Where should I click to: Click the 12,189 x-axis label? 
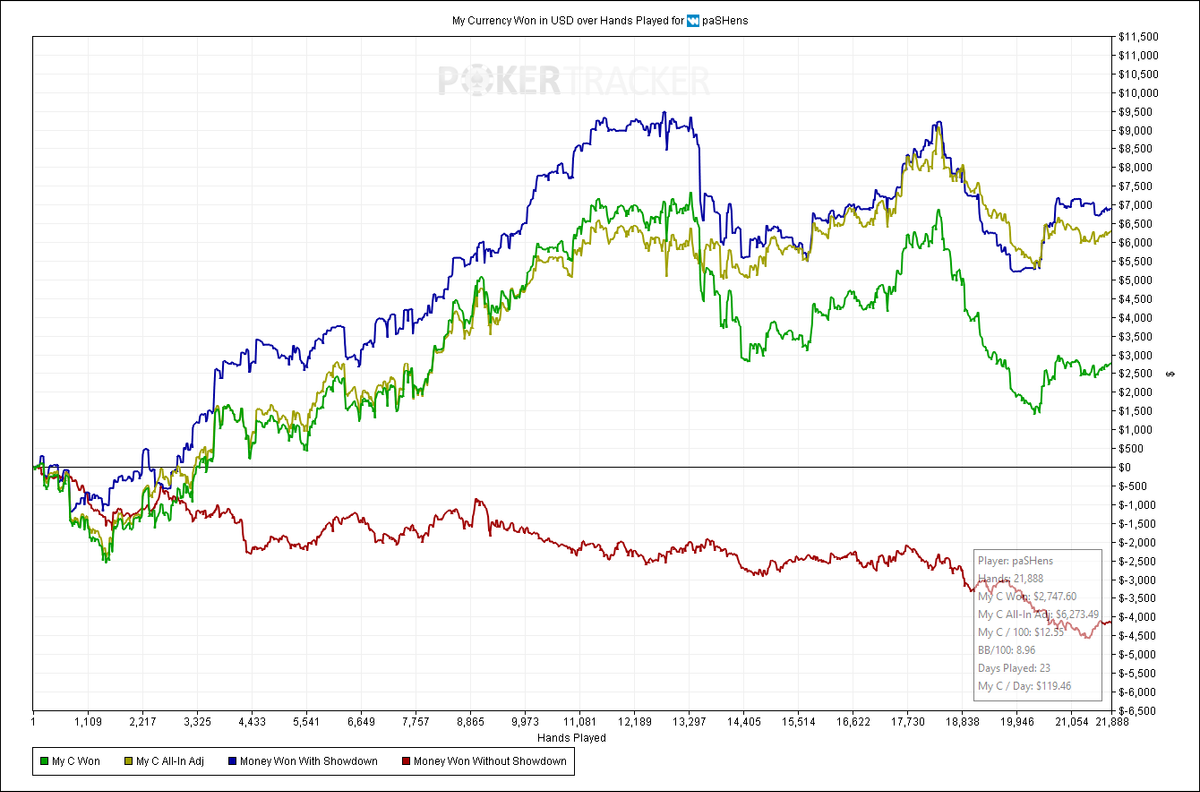click(x=634, y=721)
